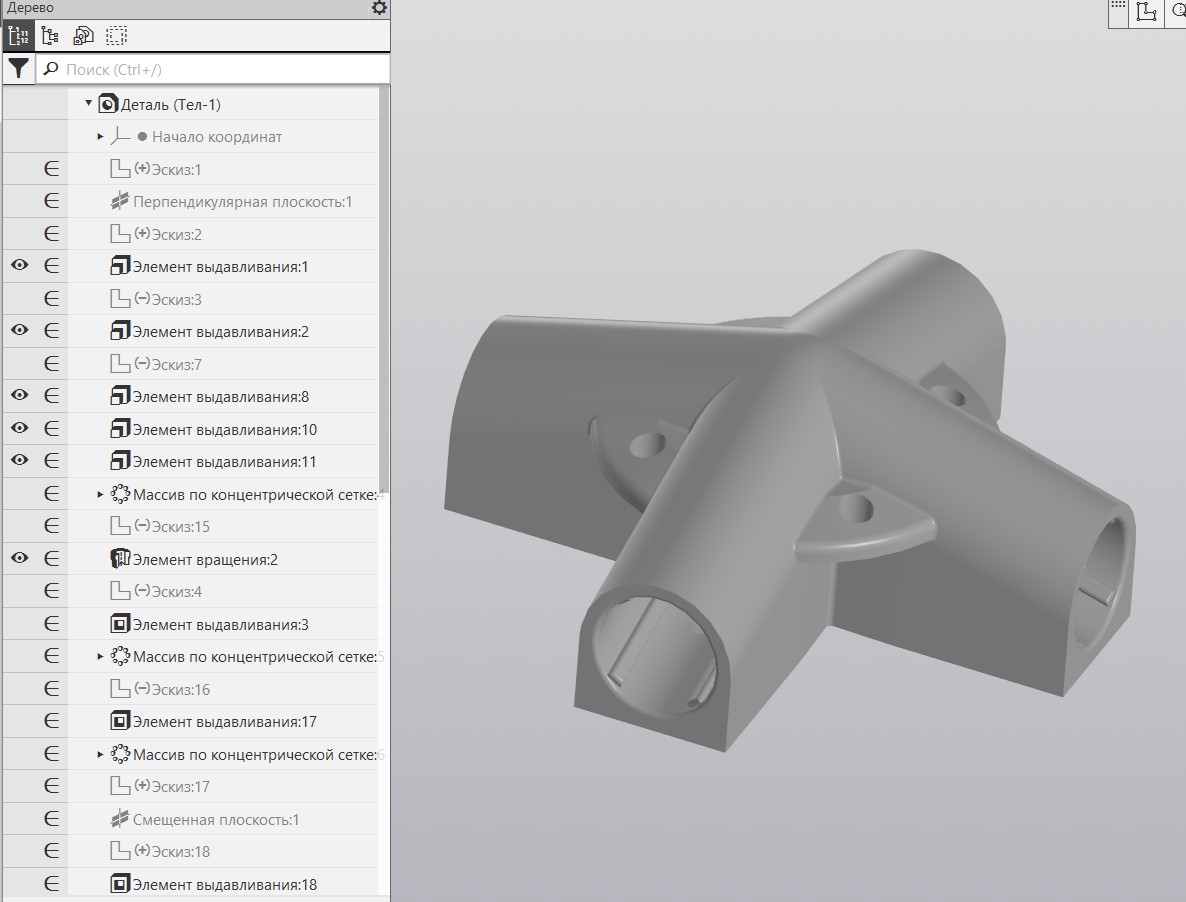The image size is (1186, 902).
Task: Hide Элемент выдавливания:8 using eye
Action: 20,395
